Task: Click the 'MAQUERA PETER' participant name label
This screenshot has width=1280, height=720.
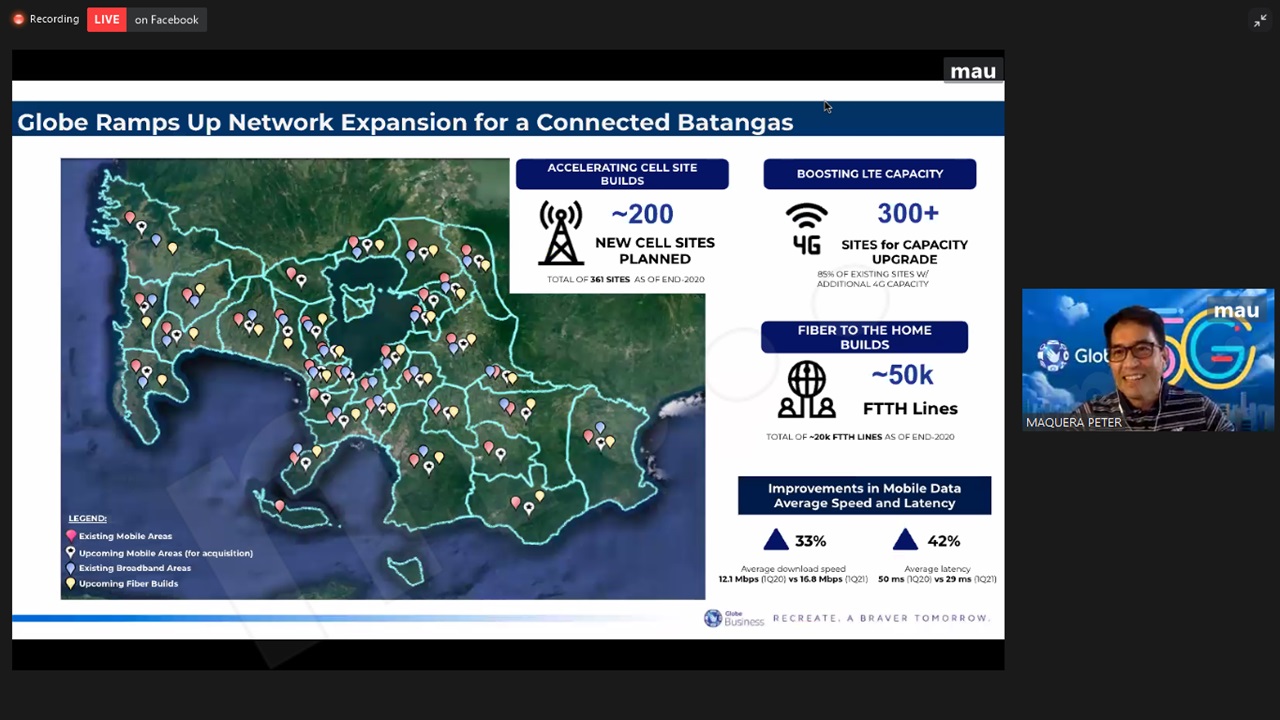Action: (1073, 423)
